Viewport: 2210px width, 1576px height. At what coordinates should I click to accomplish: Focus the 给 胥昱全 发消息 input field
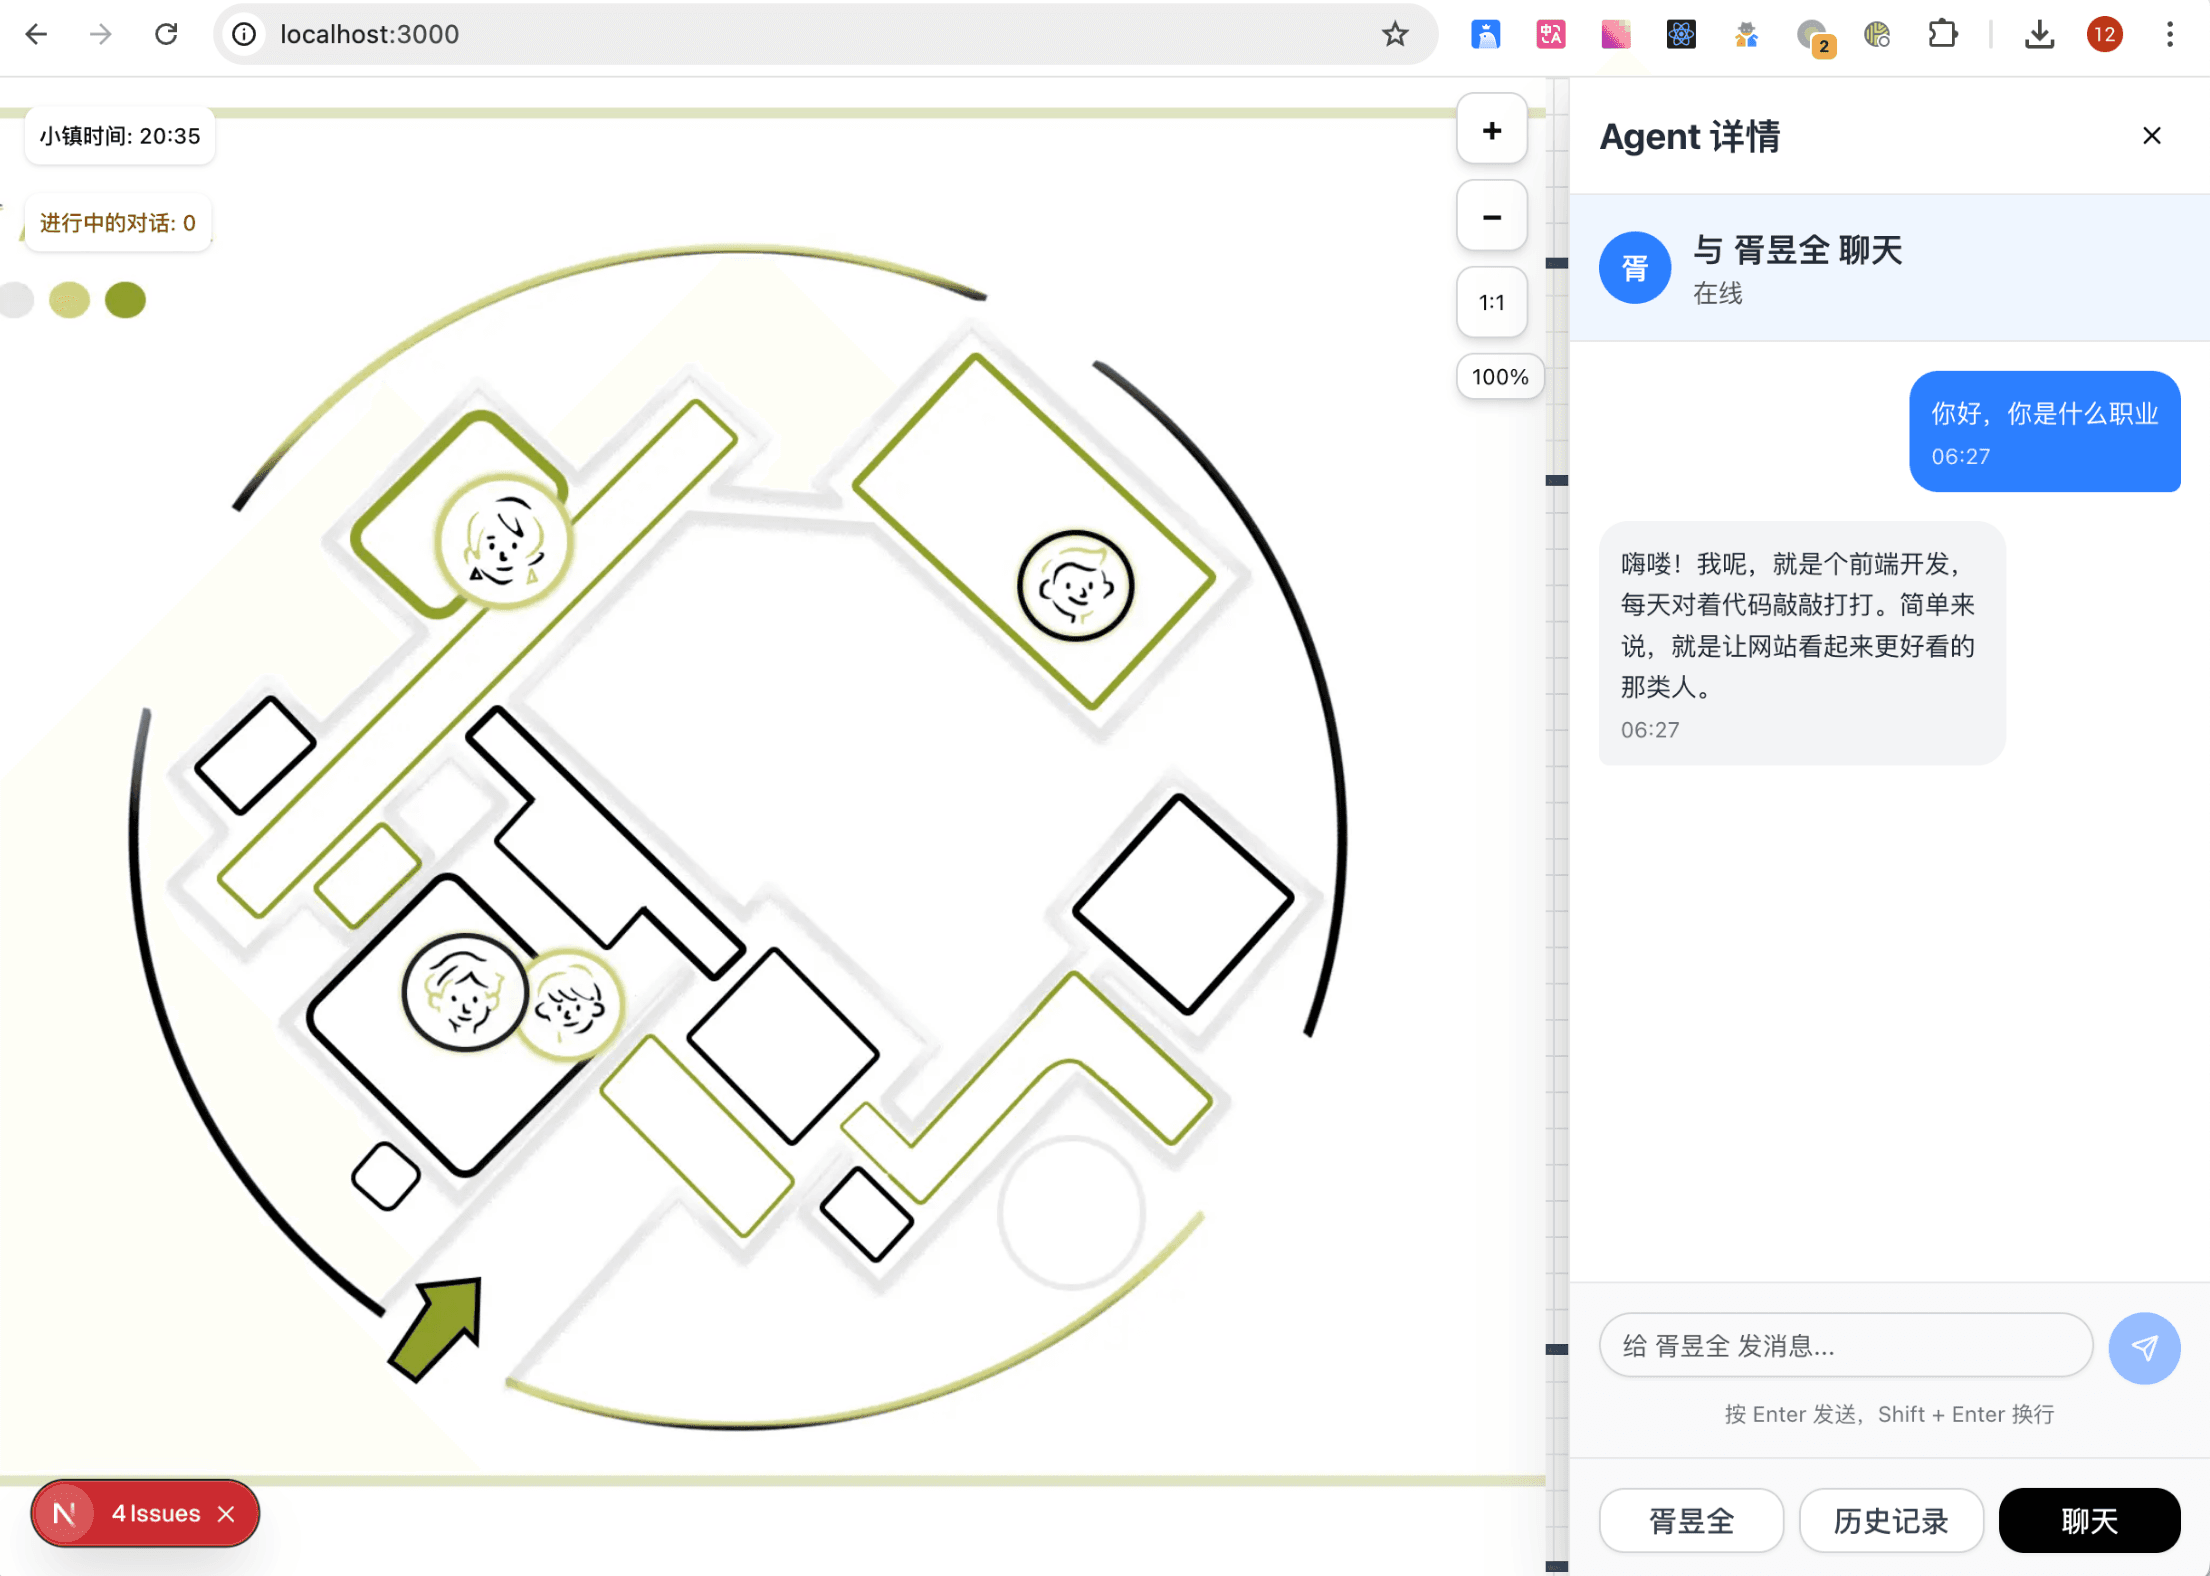(x=1846, y=1346)
